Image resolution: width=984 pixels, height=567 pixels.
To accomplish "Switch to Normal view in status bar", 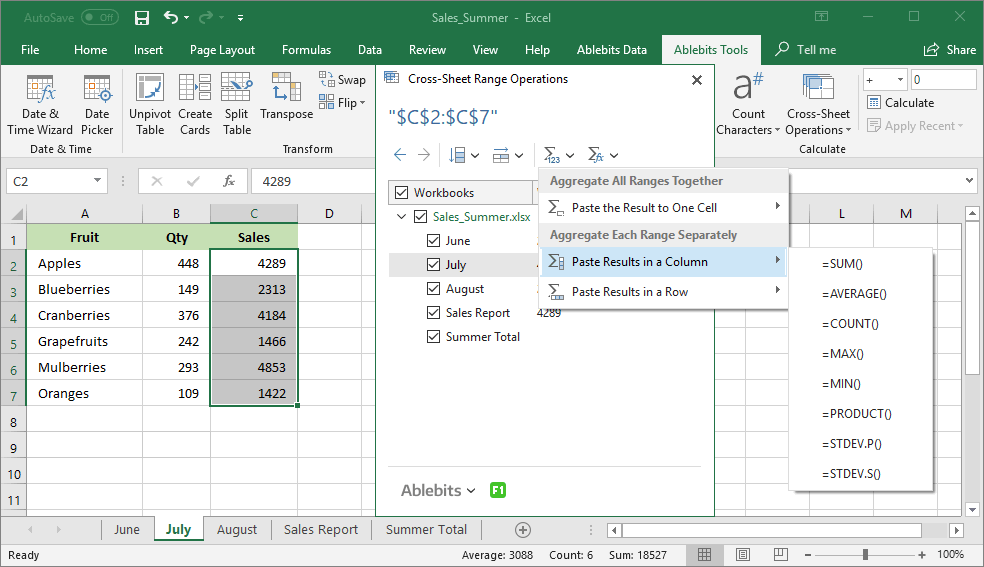I will (x=705, y=554).
